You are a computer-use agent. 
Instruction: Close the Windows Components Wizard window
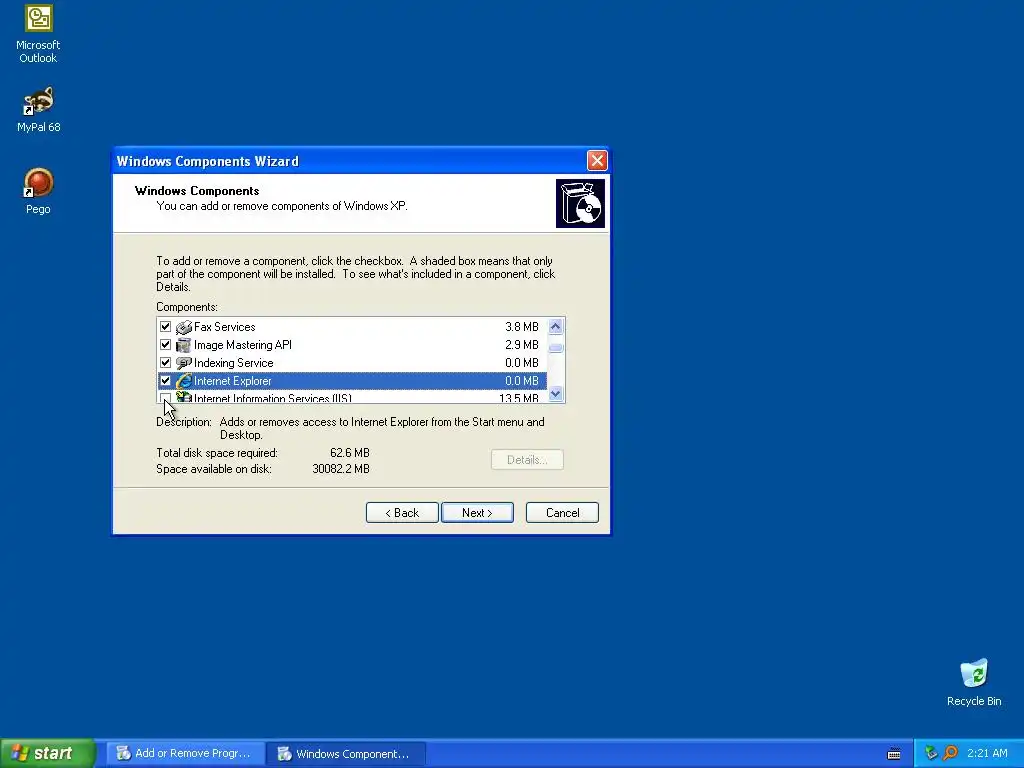[597, 161]
